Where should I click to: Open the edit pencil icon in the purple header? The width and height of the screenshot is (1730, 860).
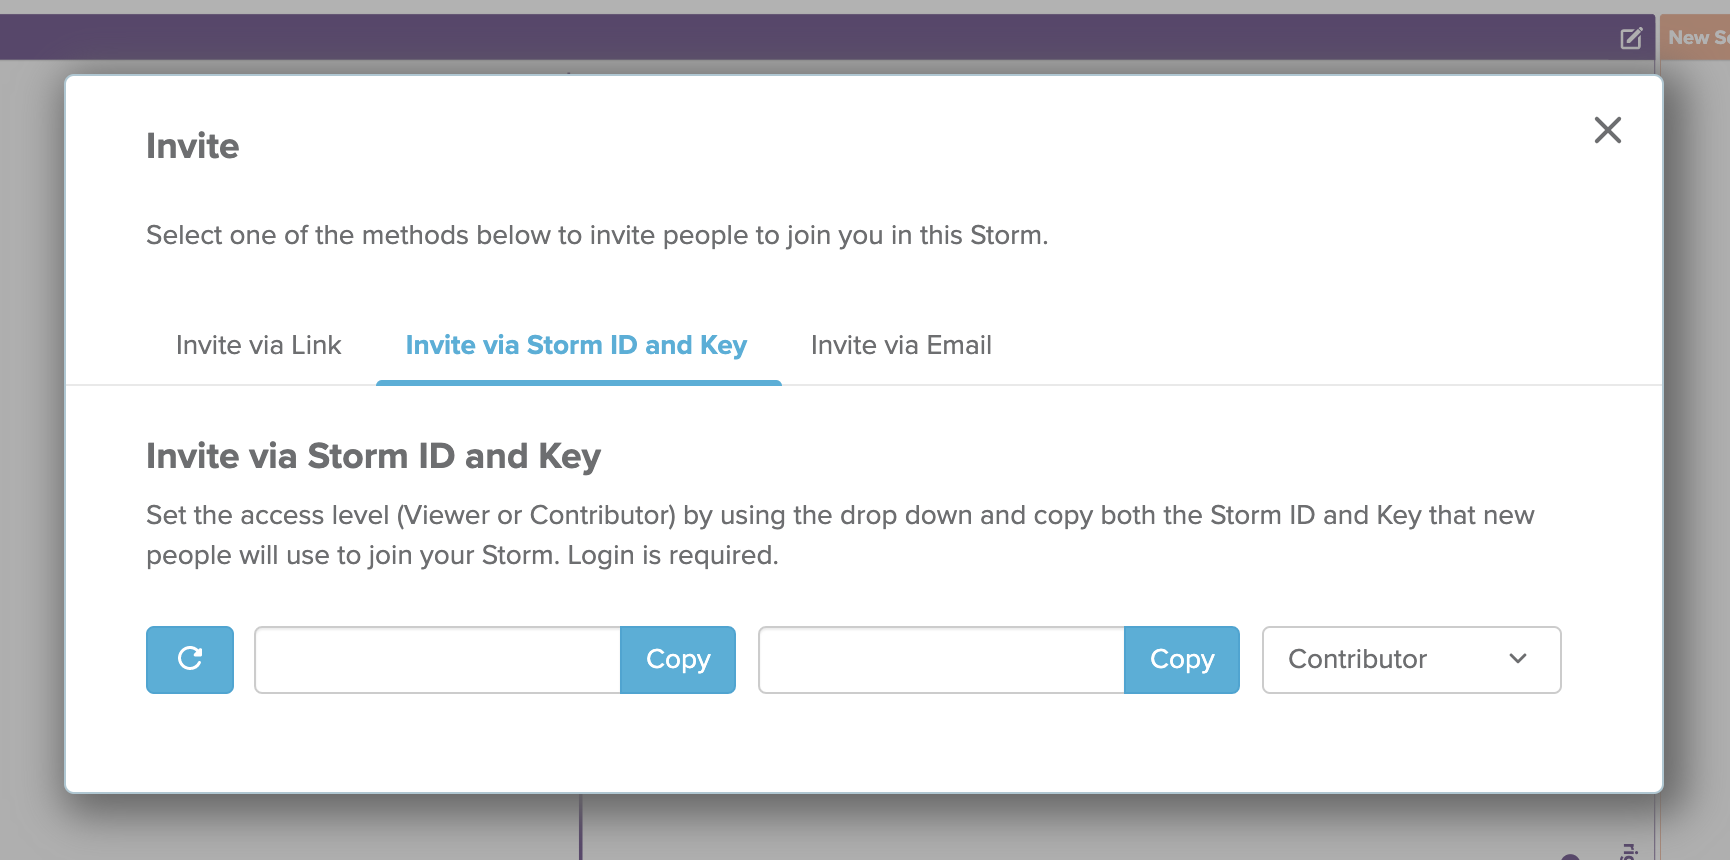click(x=1631, y=38)
